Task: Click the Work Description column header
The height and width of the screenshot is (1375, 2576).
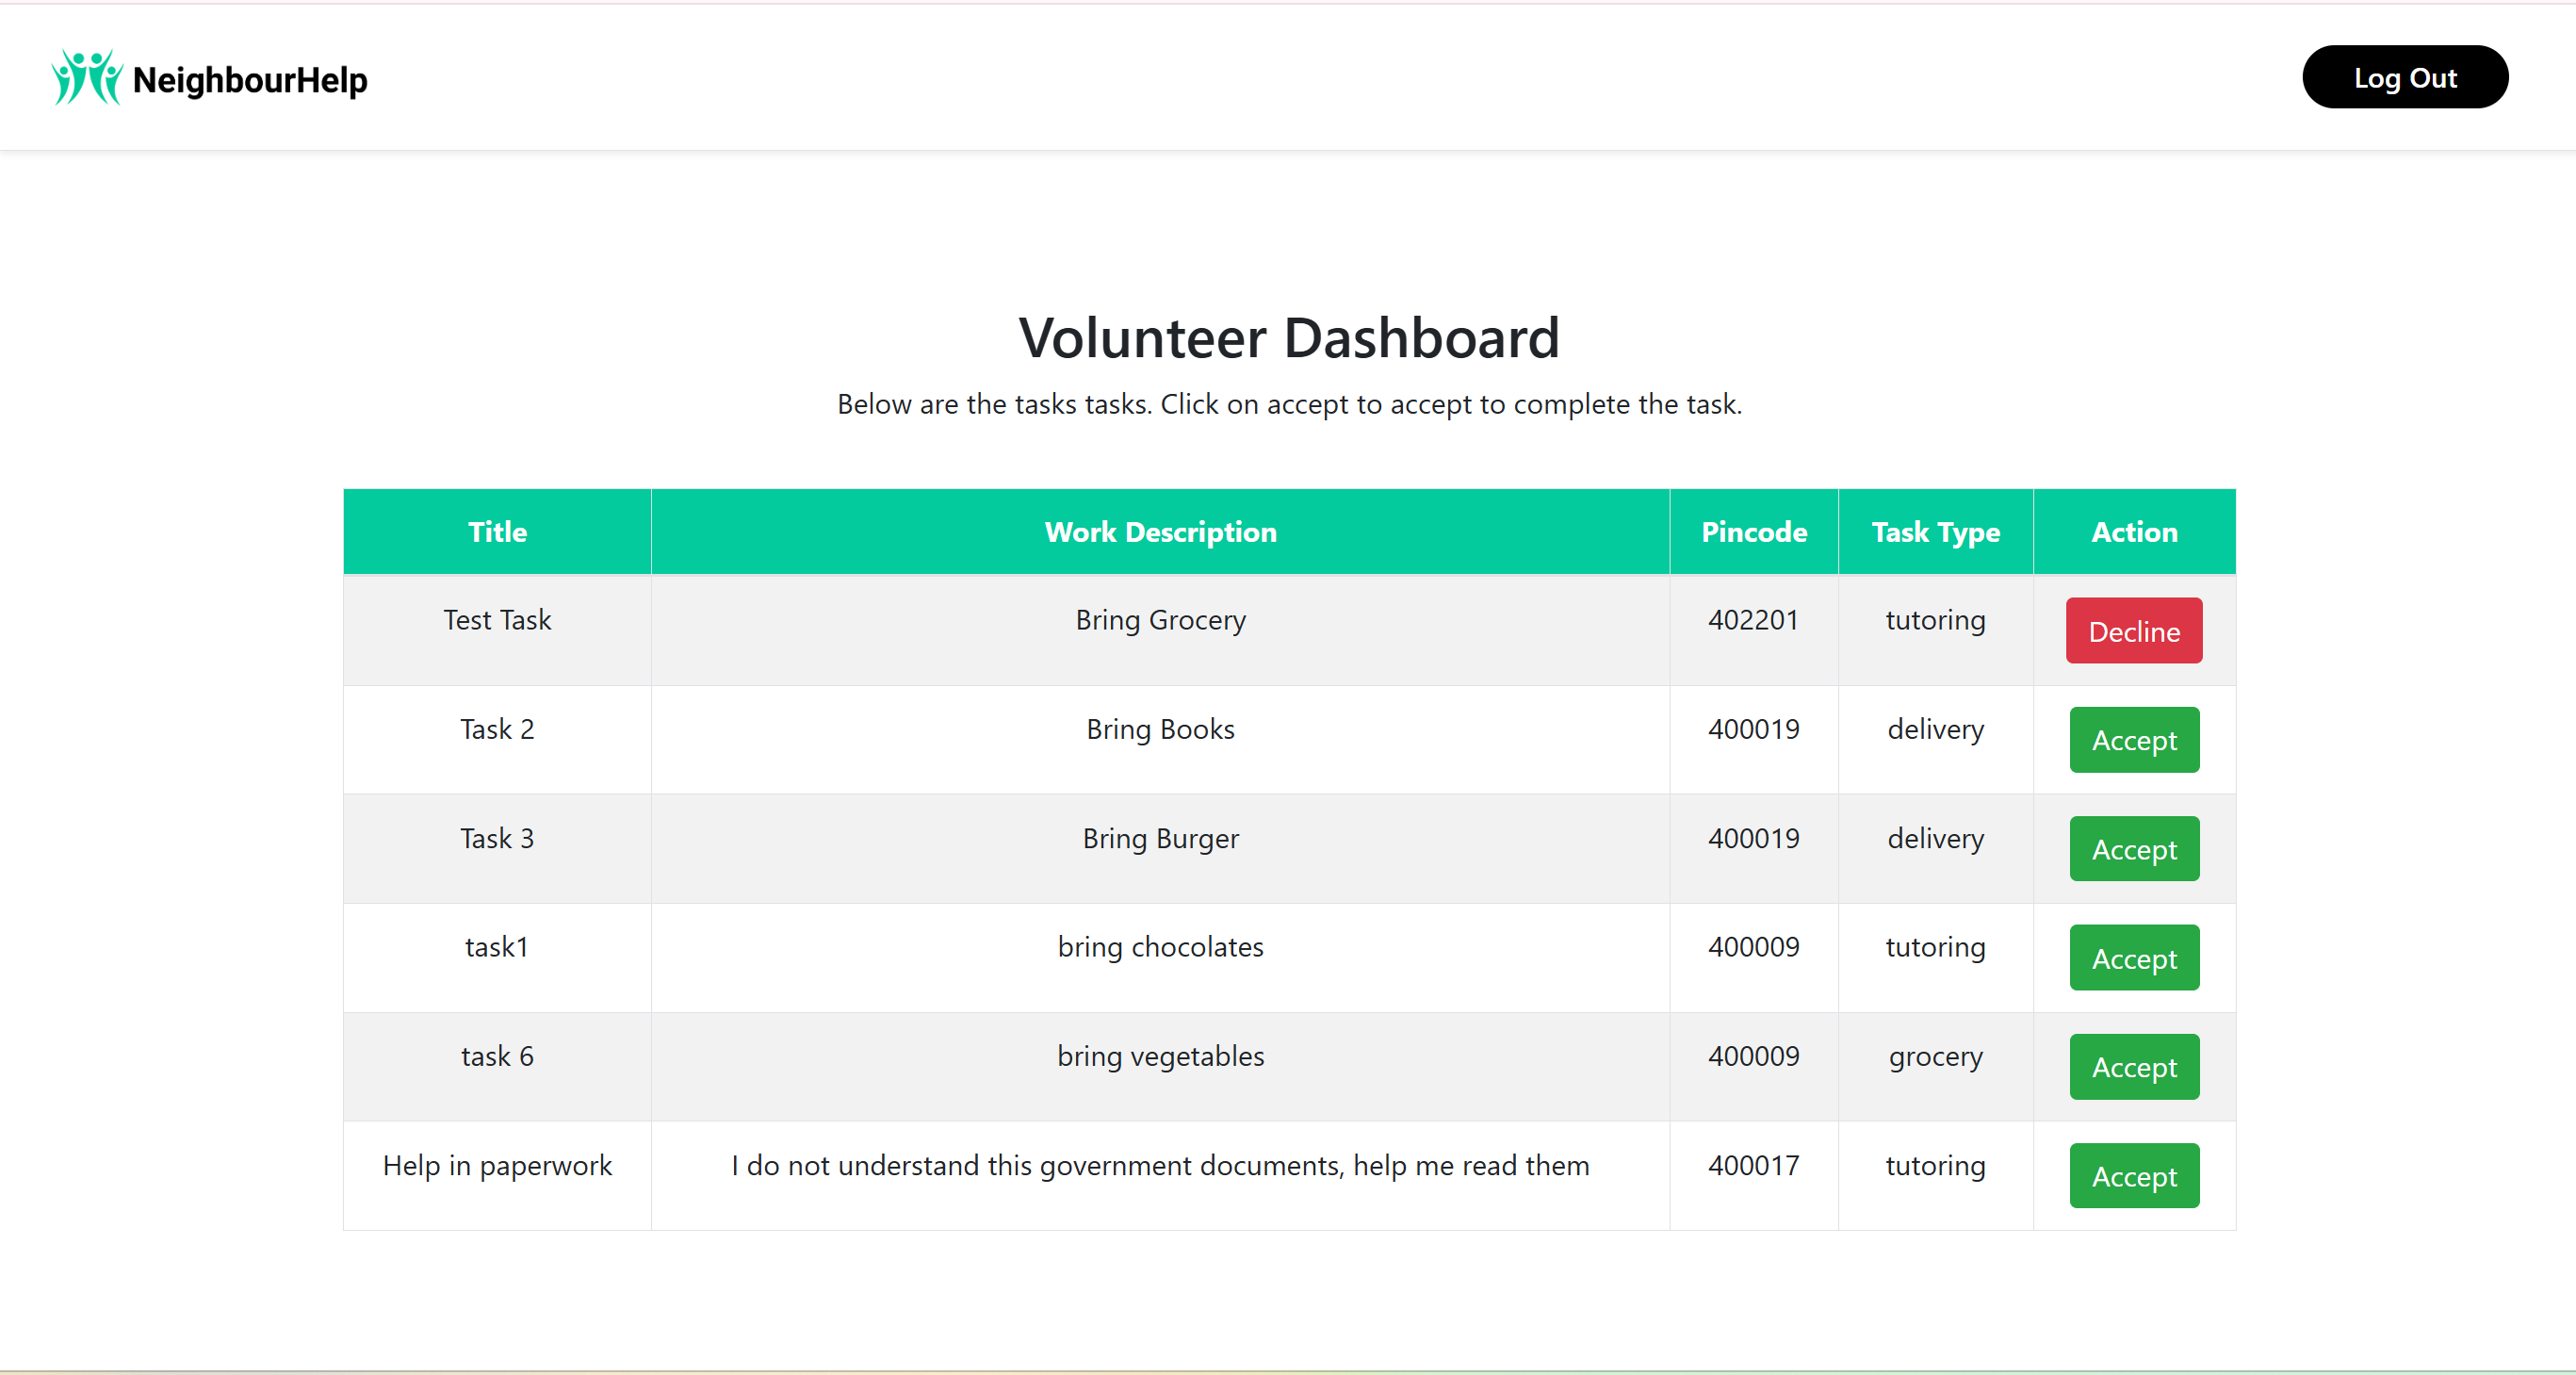Action: click(1160, 532)
